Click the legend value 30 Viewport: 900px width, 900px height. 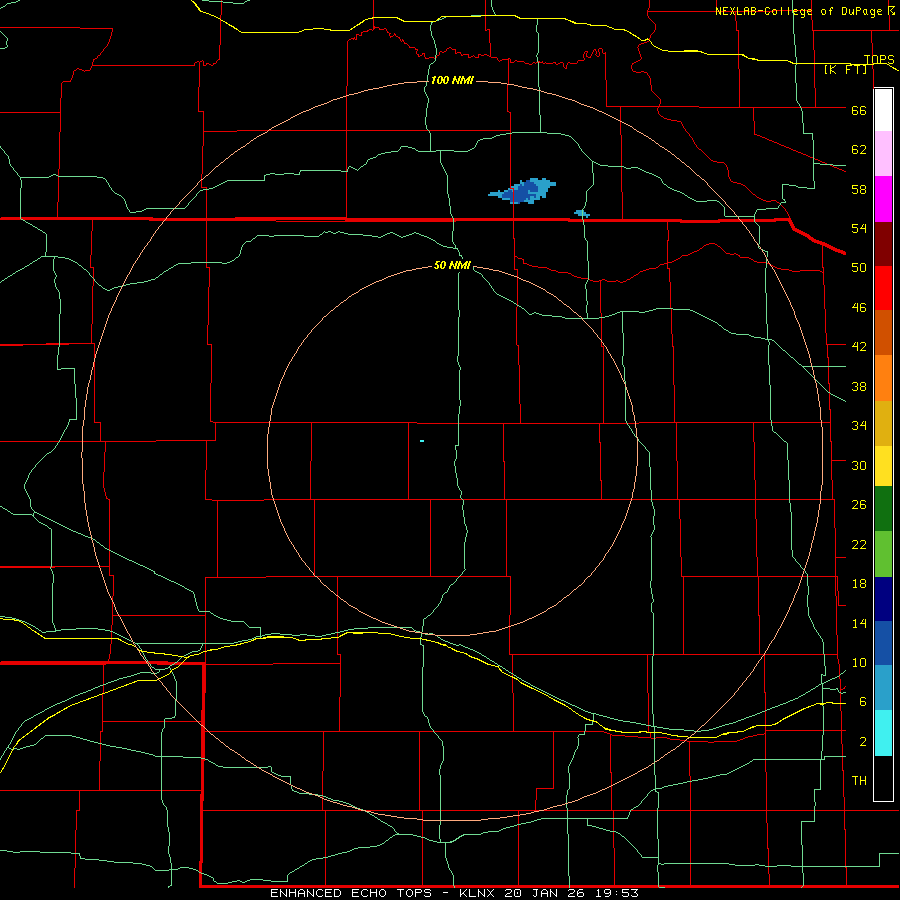pos(859,465)
